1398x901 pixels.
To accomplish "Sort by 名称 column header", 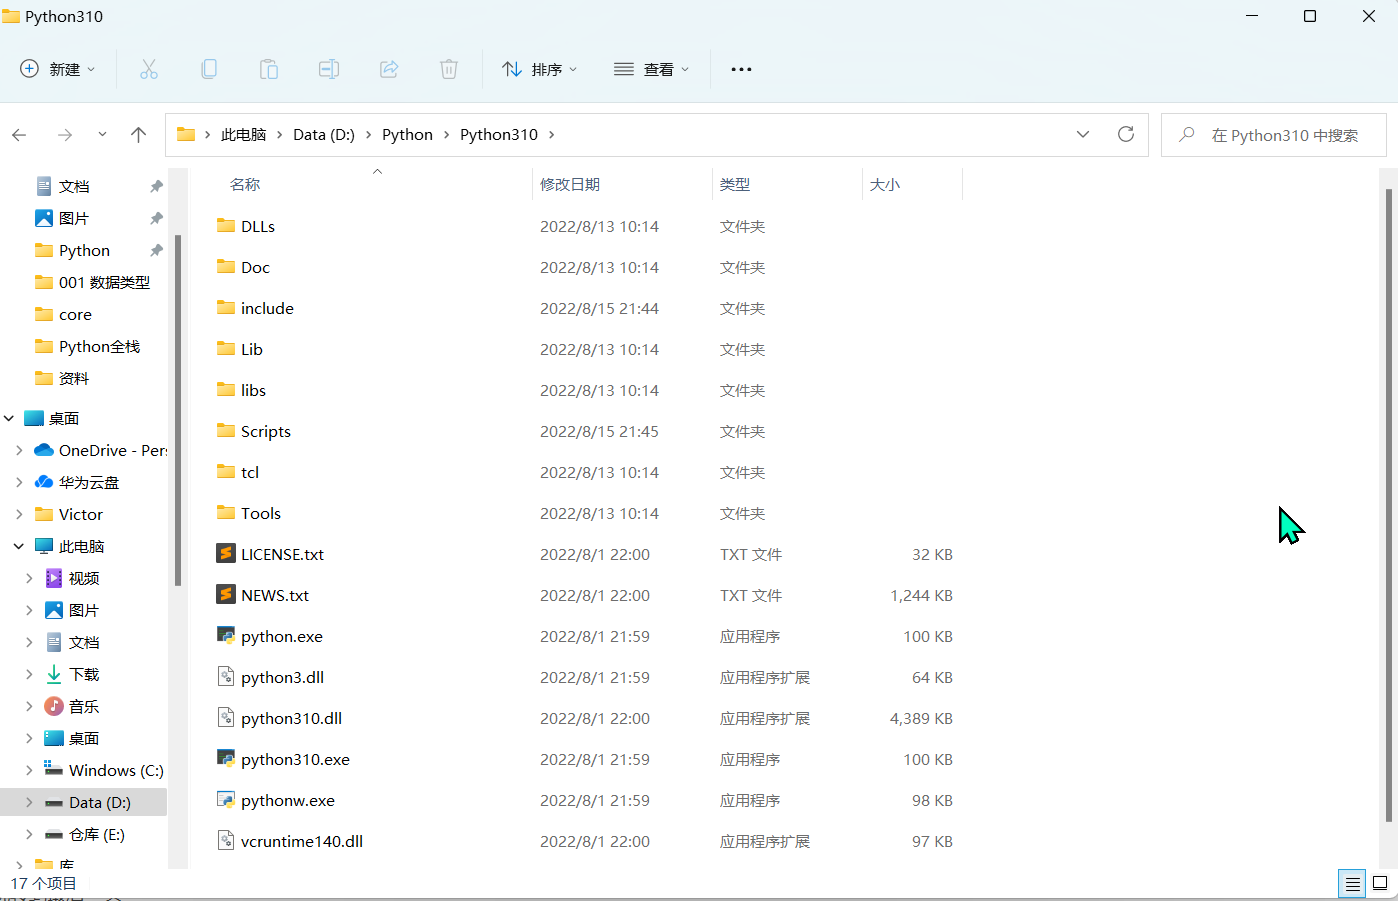I will 245,184.
